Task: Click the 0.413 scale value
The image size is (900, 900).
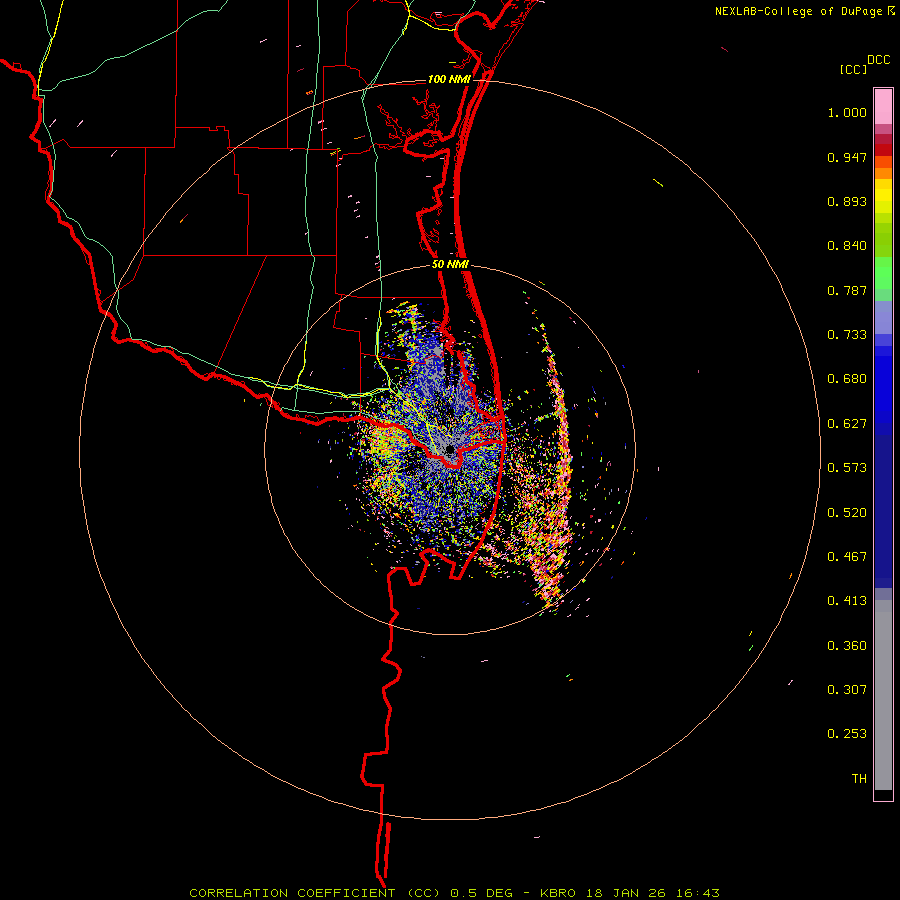Action: point(847,601)
